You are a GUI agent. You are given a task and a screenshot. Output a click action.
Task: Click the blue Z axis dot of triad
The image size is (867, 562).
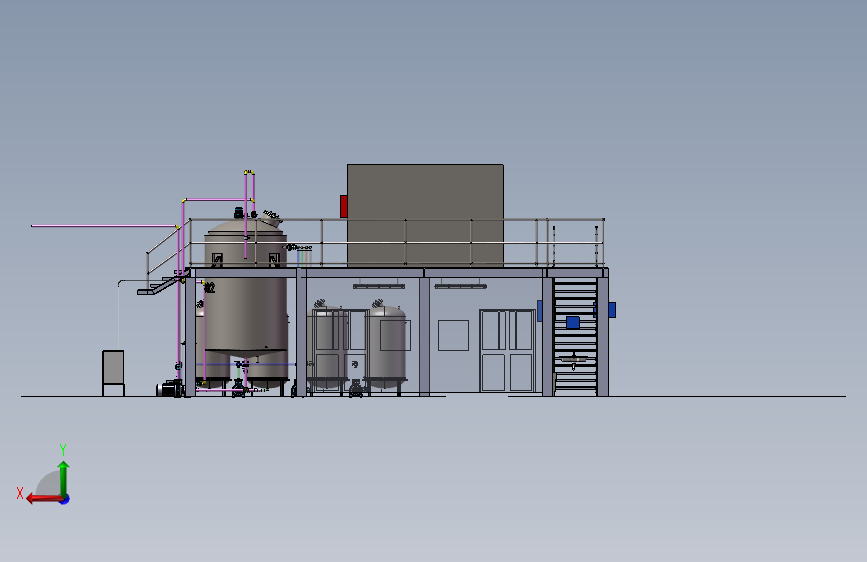click(65, 499)
